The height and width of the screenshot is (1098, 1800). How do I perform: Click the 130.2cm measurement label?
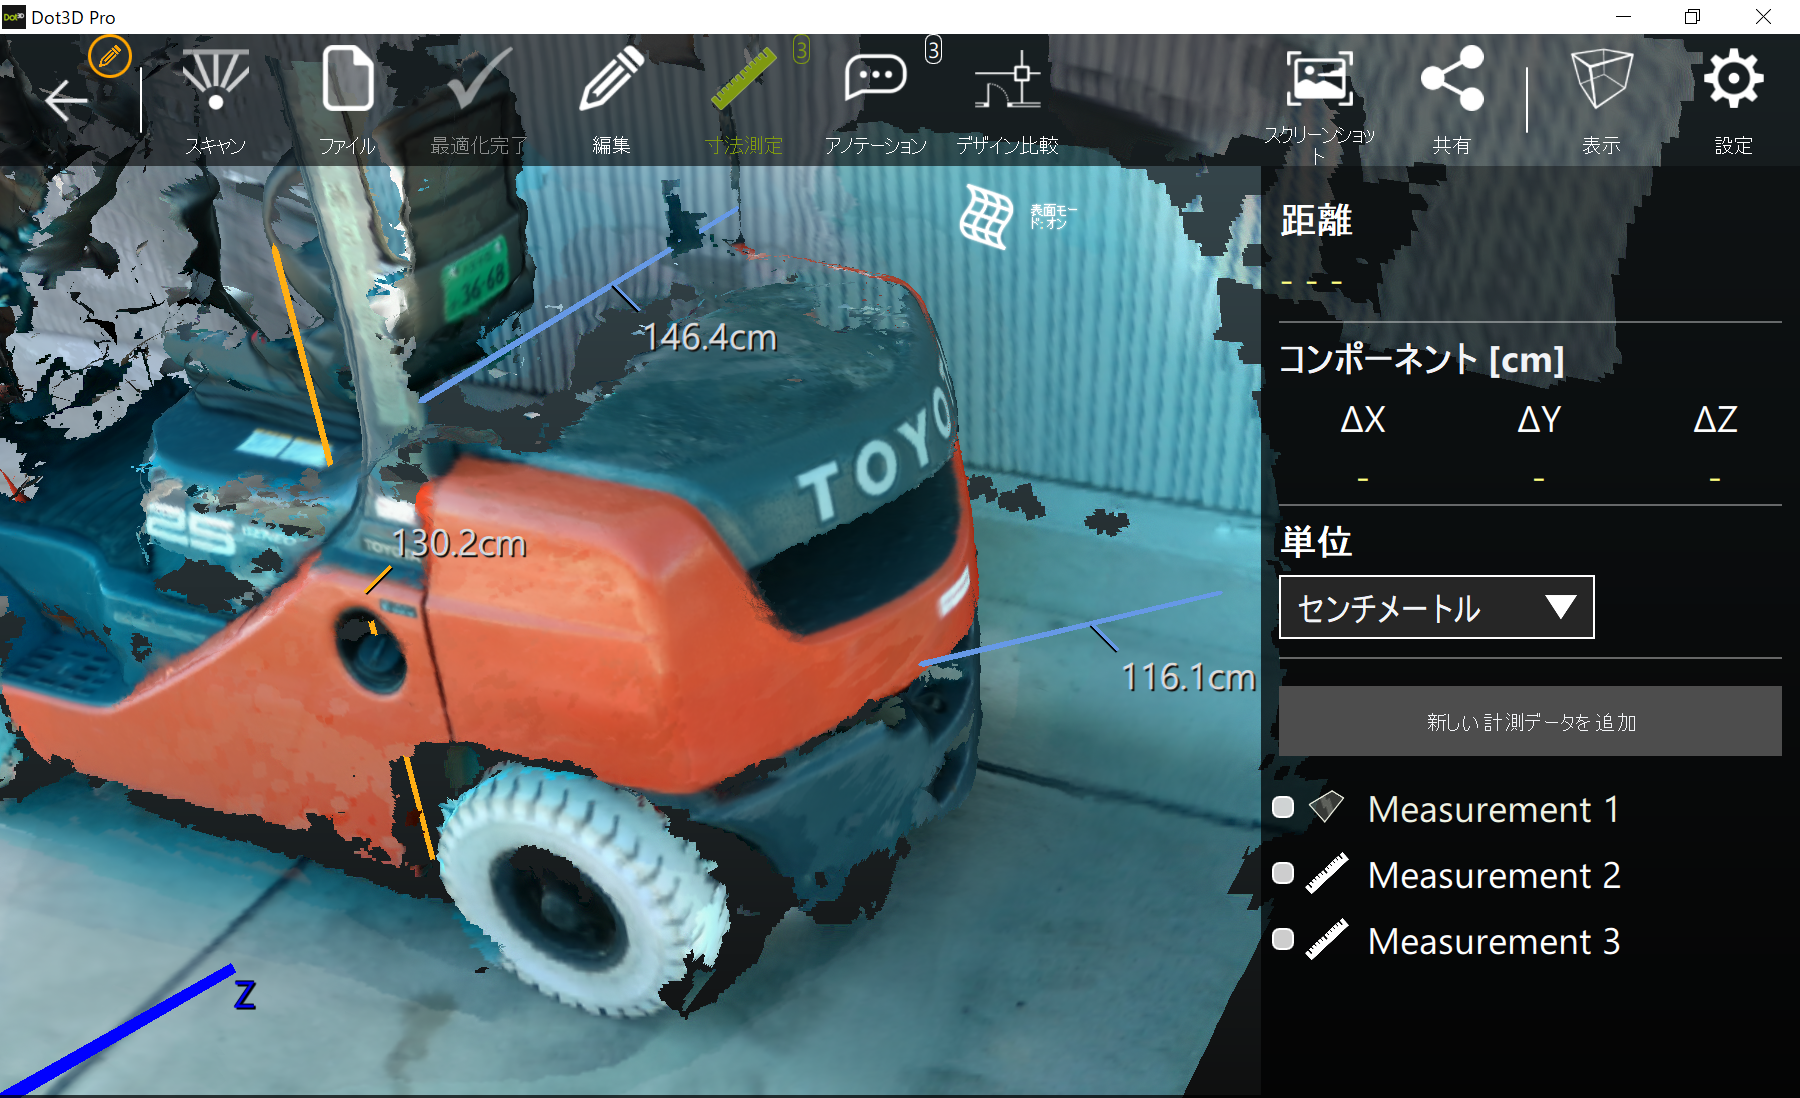[459, 543]
